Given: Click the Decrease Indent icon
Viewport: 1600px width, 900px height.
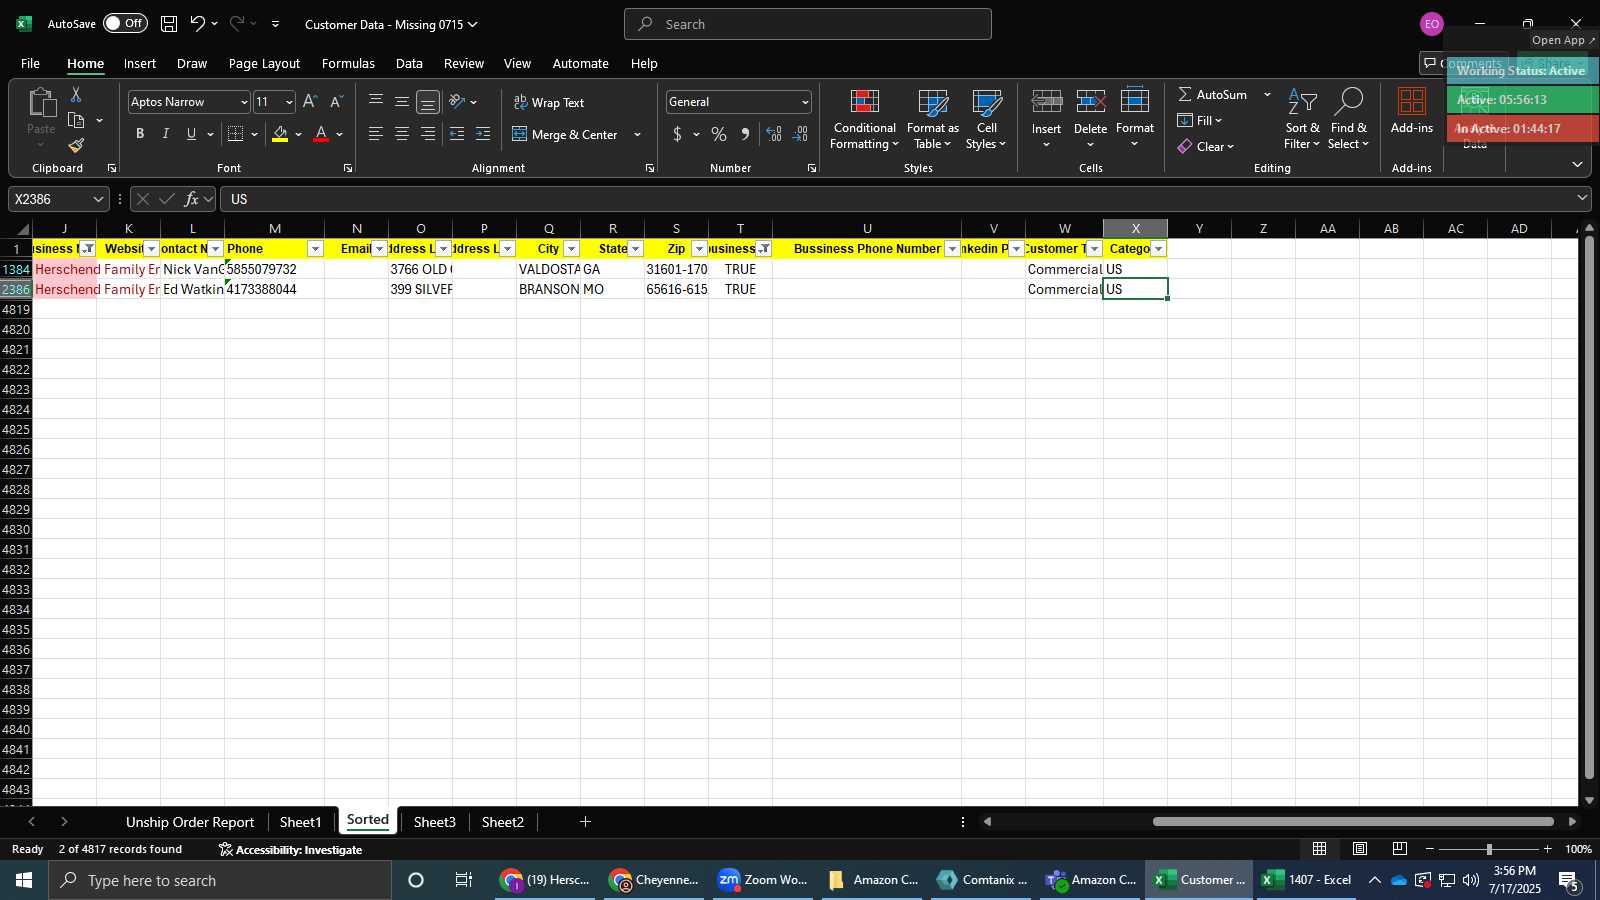Looking at the screenshot, I should click(457, 134).
